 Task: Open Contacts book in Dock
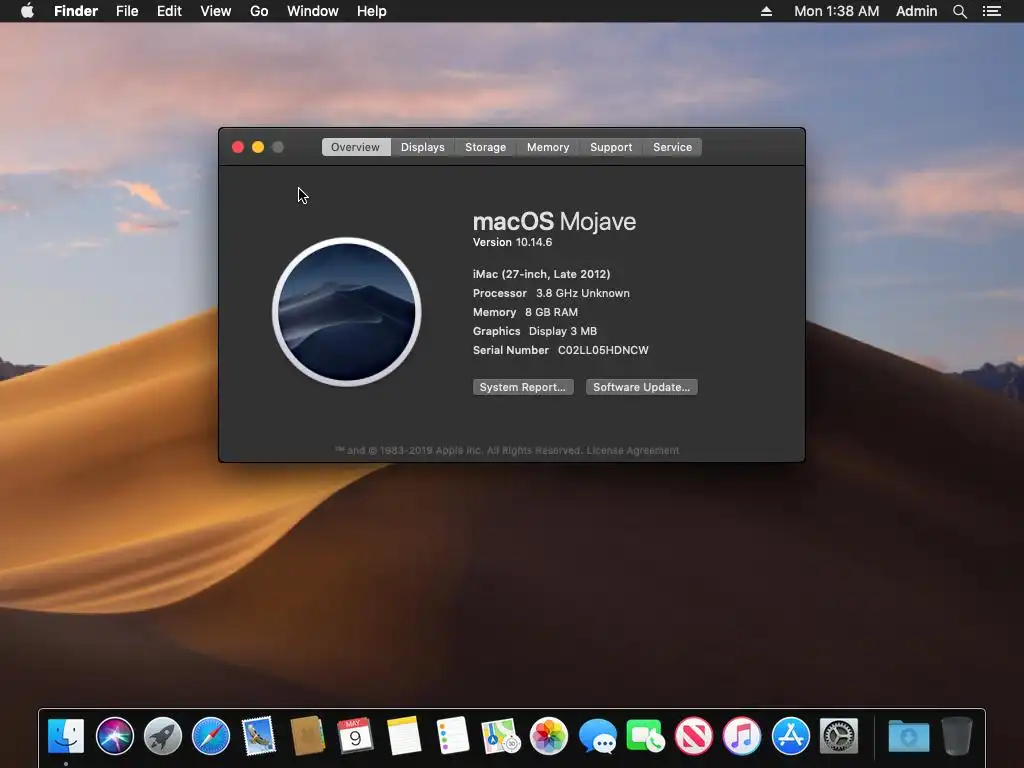click(x=308, y=736)
